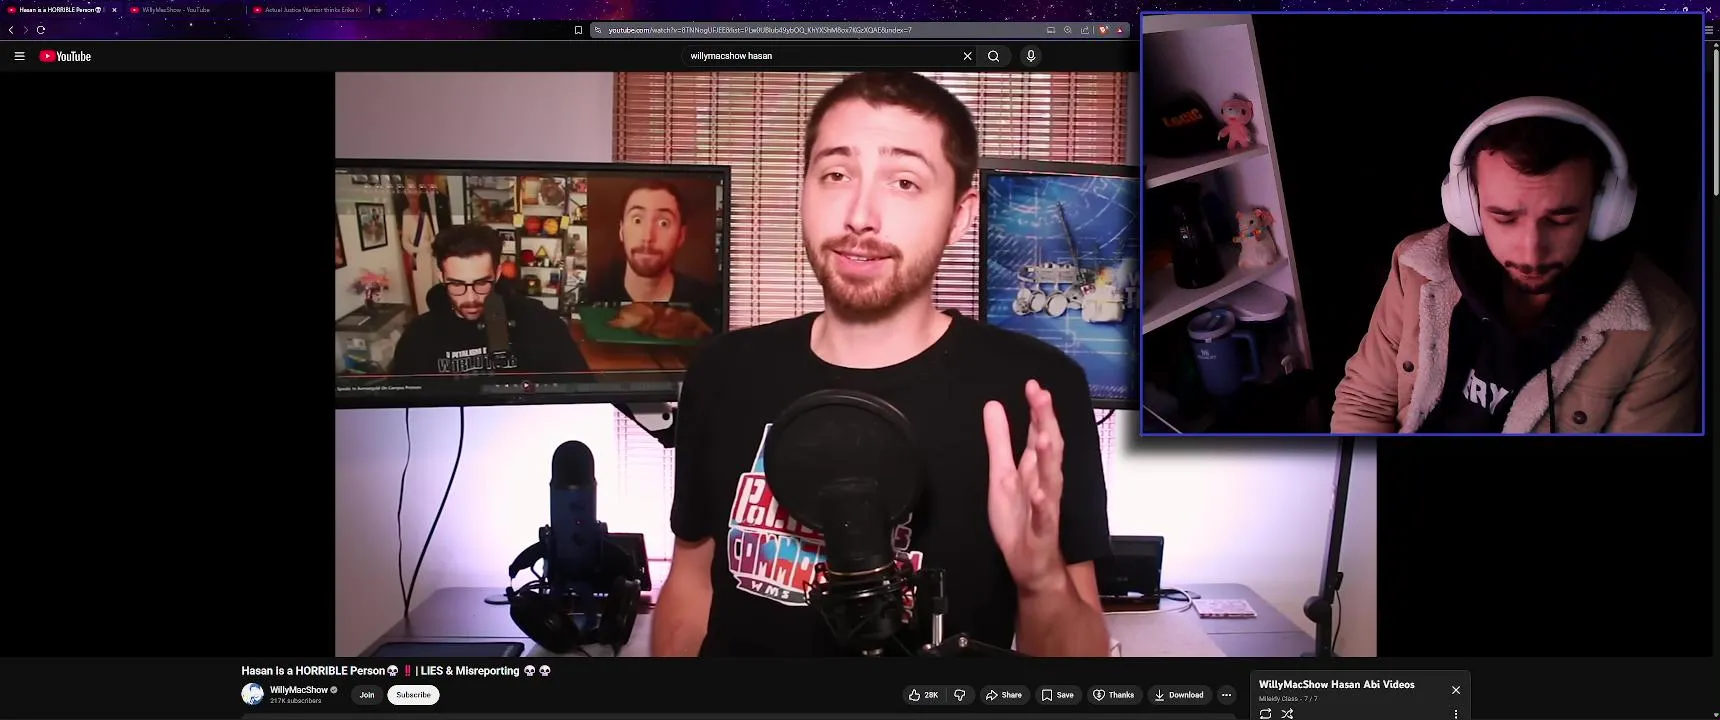This screenshot has width=1720, height=720.
Task: Clear the search box with X
Action: [967, 56]
